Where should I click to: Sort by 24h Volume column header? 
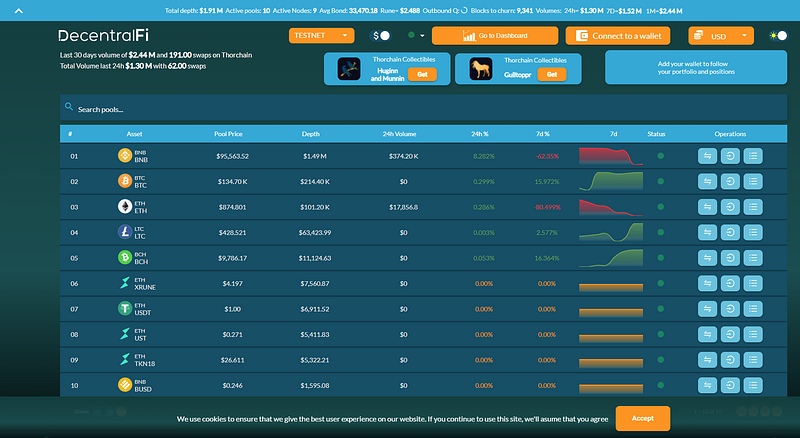(x=399, y=134)
